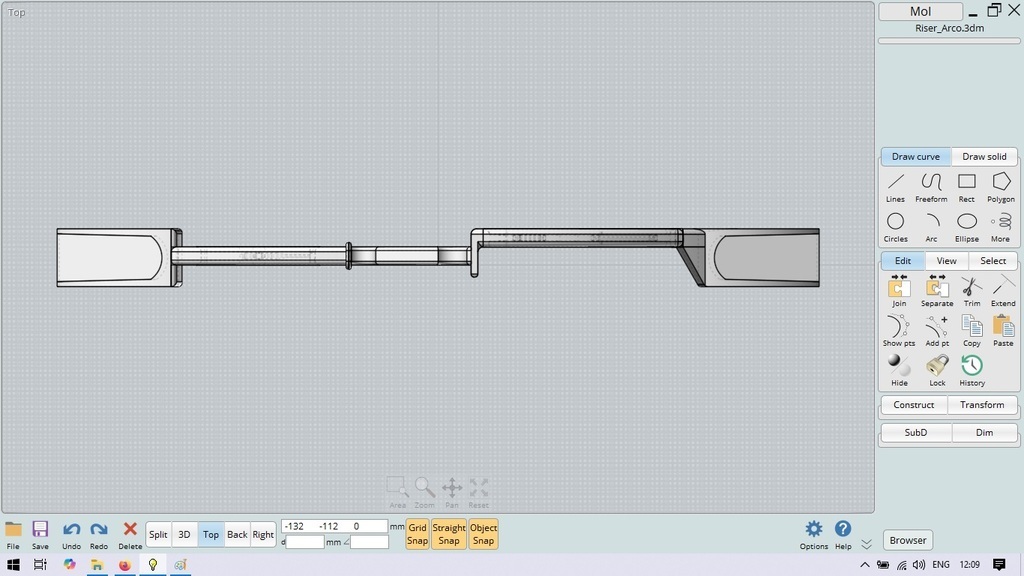Image resolution: width=1024 pixels, height=576 pixels.
Task: Switch to Split view
Action: pos(158,534)
